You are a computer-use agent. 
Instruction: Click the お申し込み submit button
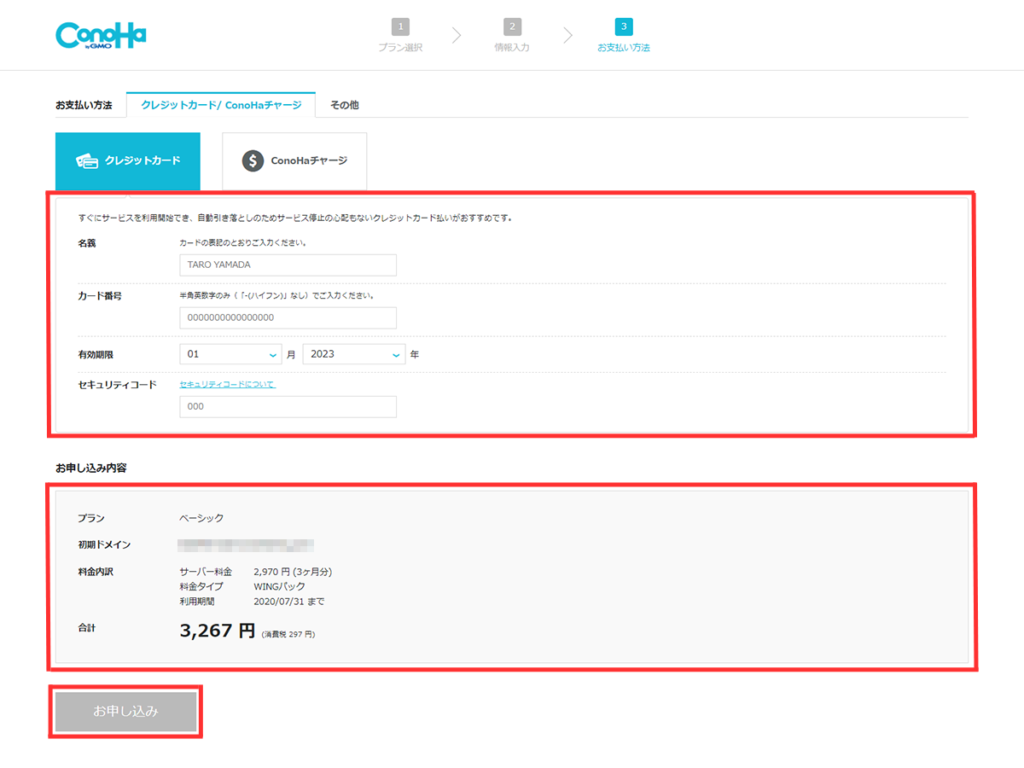coord(125,711)
